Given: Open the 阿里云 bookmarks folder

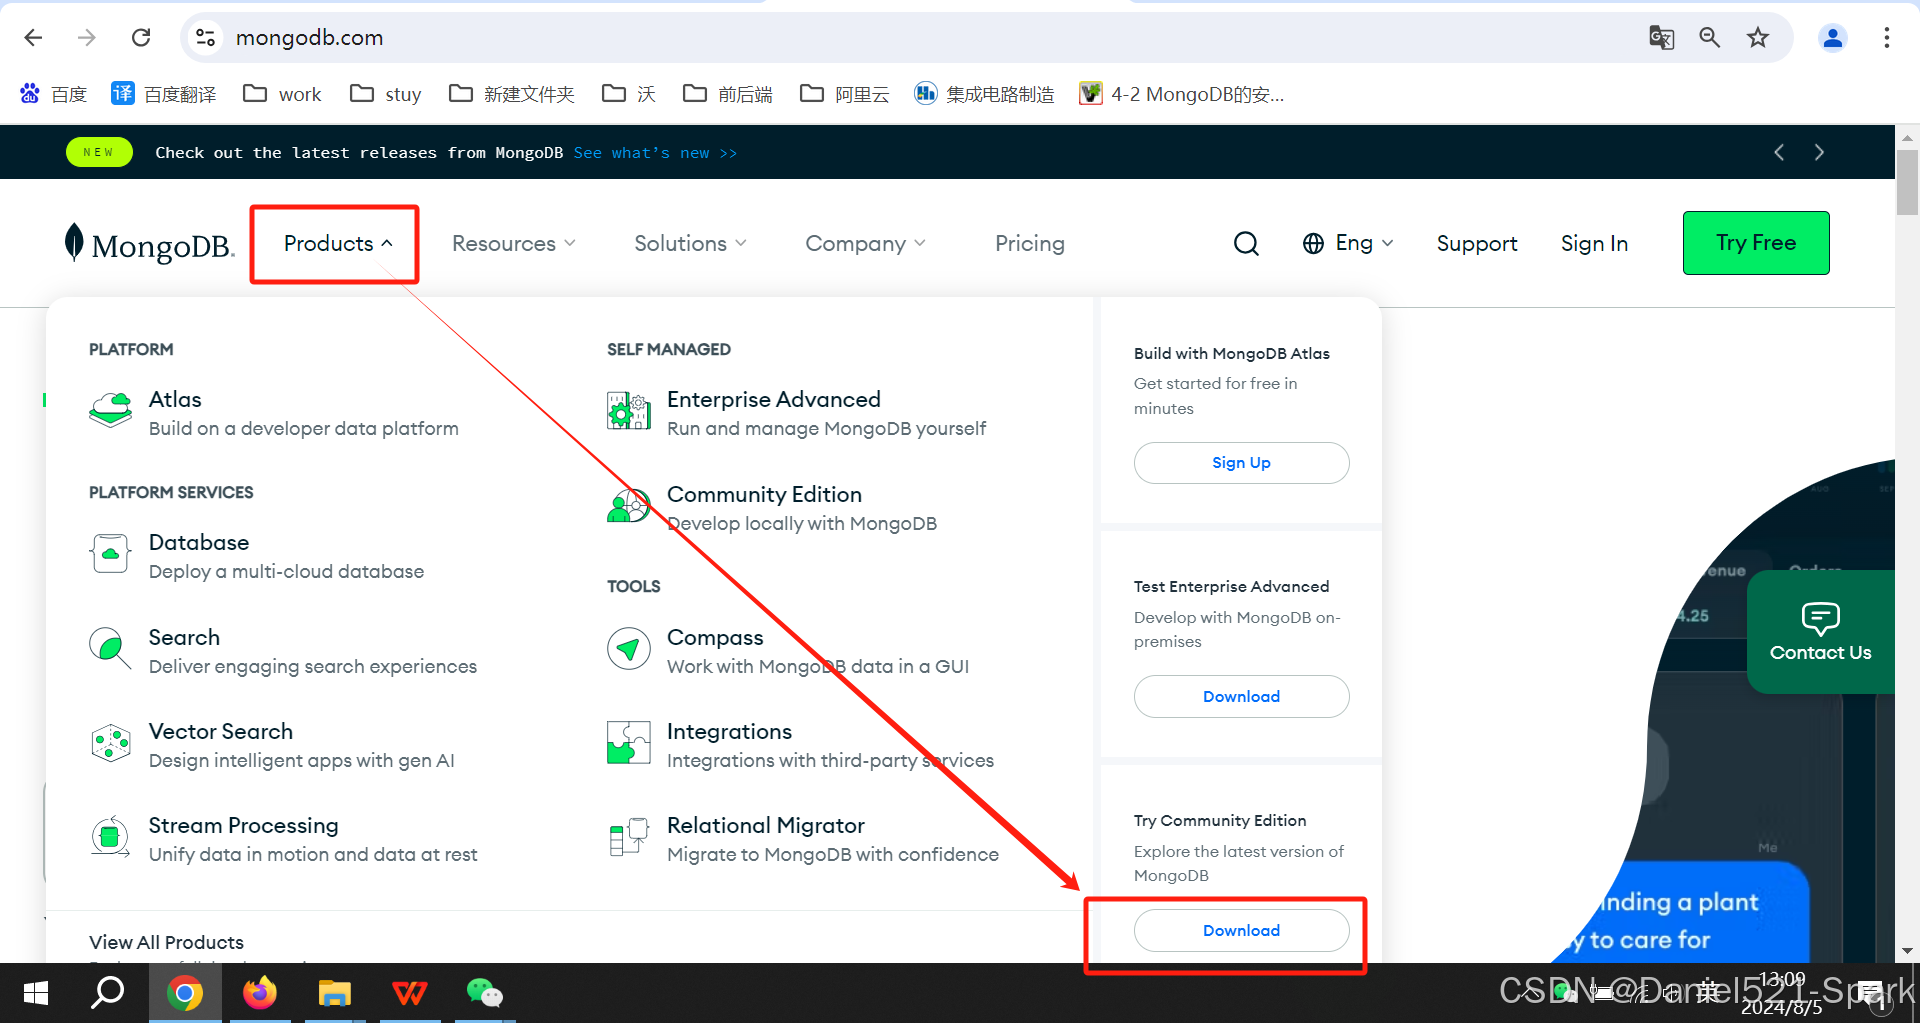Looking at the screenshot, I should click(845, 94).
